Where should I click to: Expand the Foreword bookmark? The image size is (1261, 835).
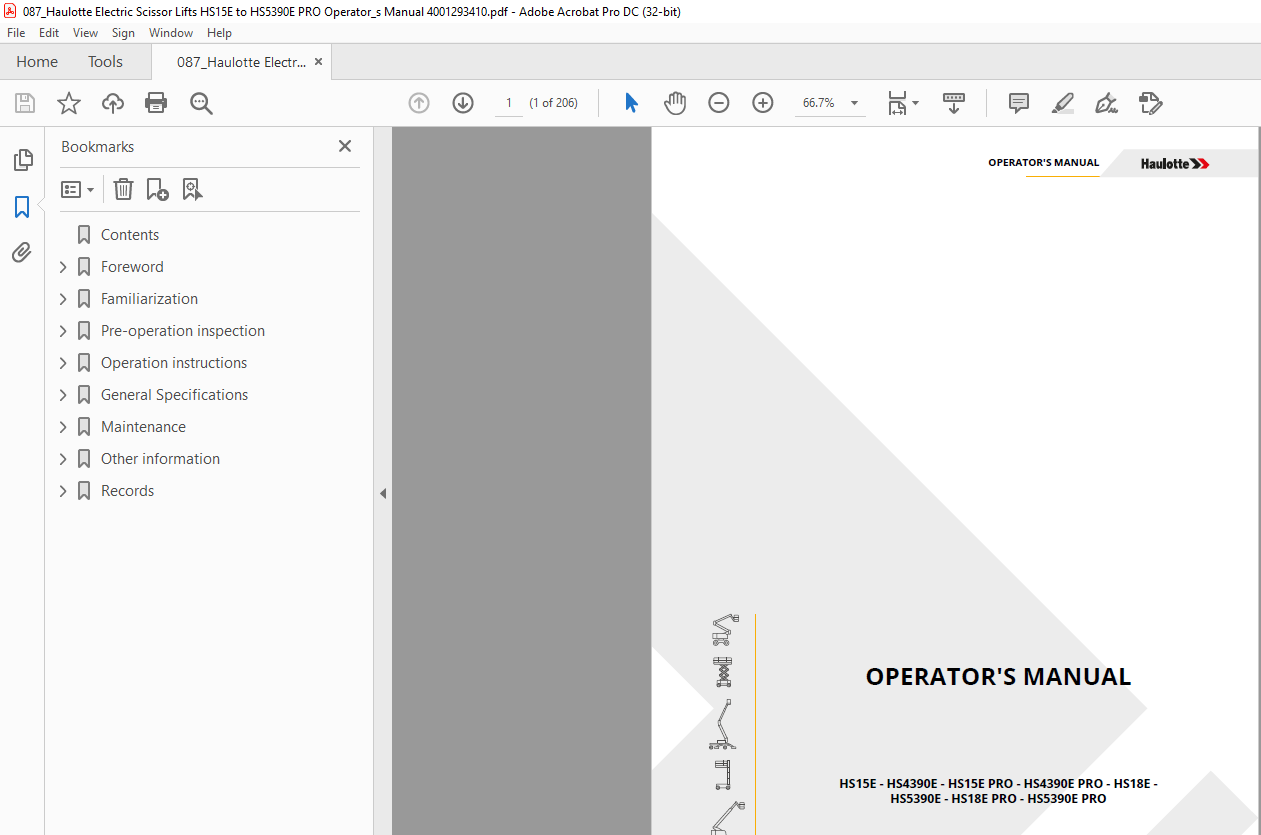(x=63, y=267)
